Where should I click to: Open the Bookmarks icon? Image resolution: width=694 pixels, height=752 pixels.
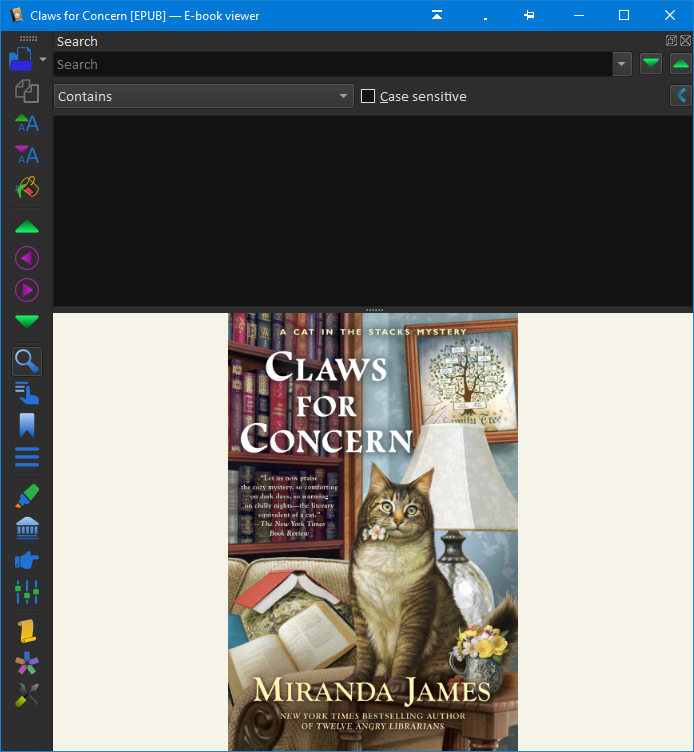coord(27,425)
